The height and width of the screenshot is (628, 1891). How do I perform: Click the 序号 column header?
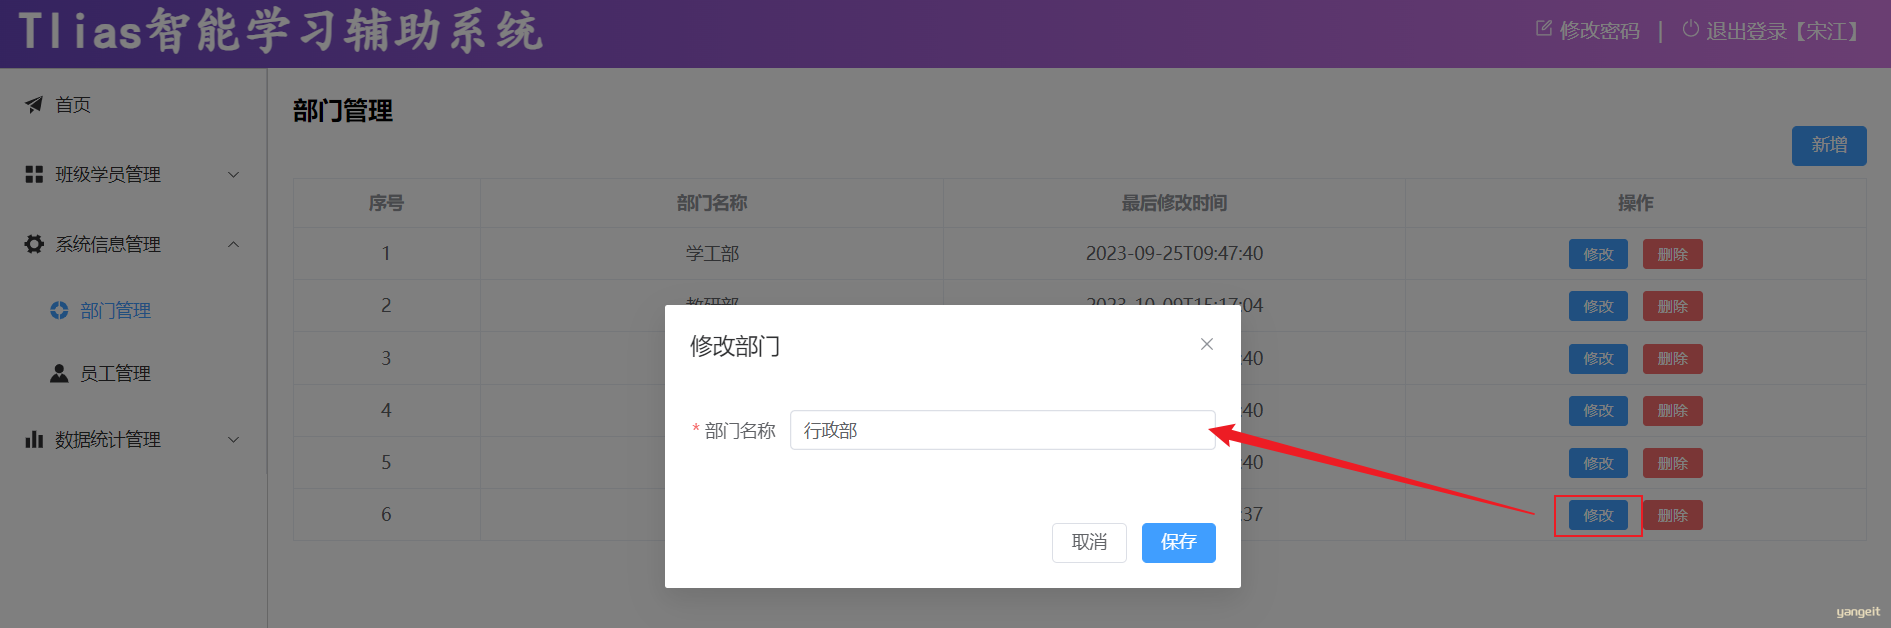[x=386, y=203]
